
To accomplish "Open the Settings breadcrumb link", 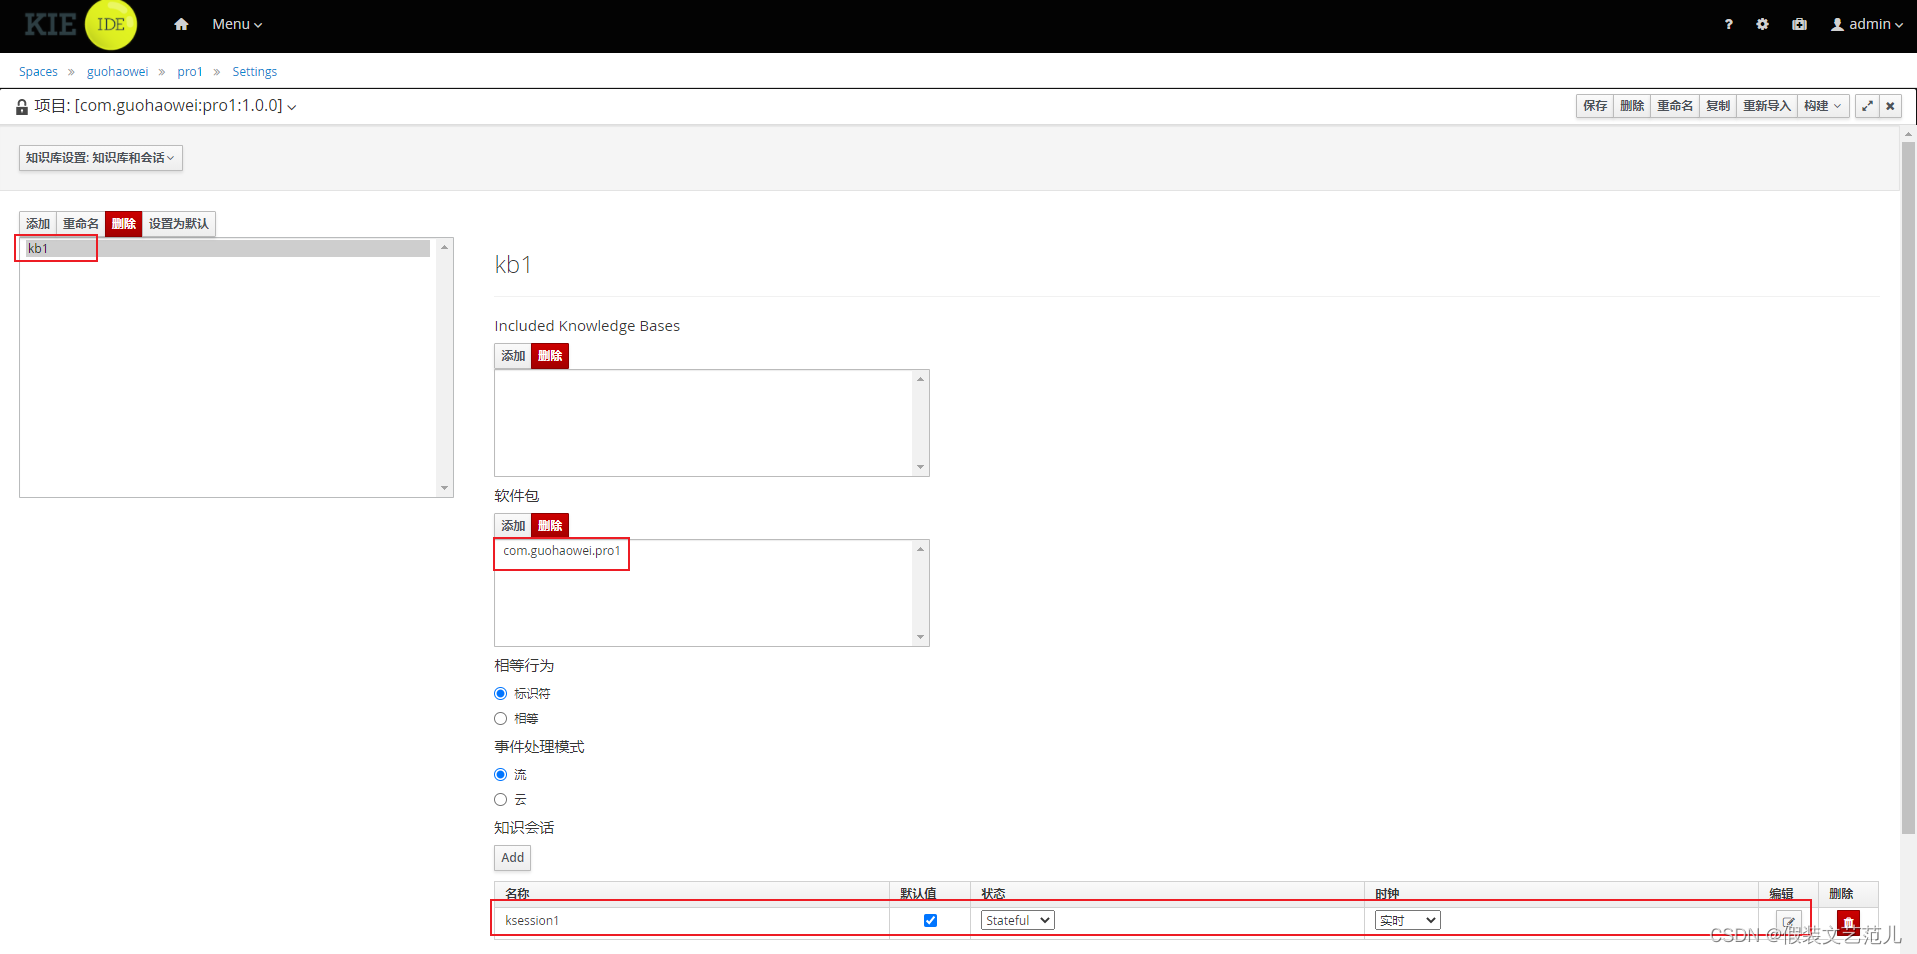I will (x=254, y=72).
